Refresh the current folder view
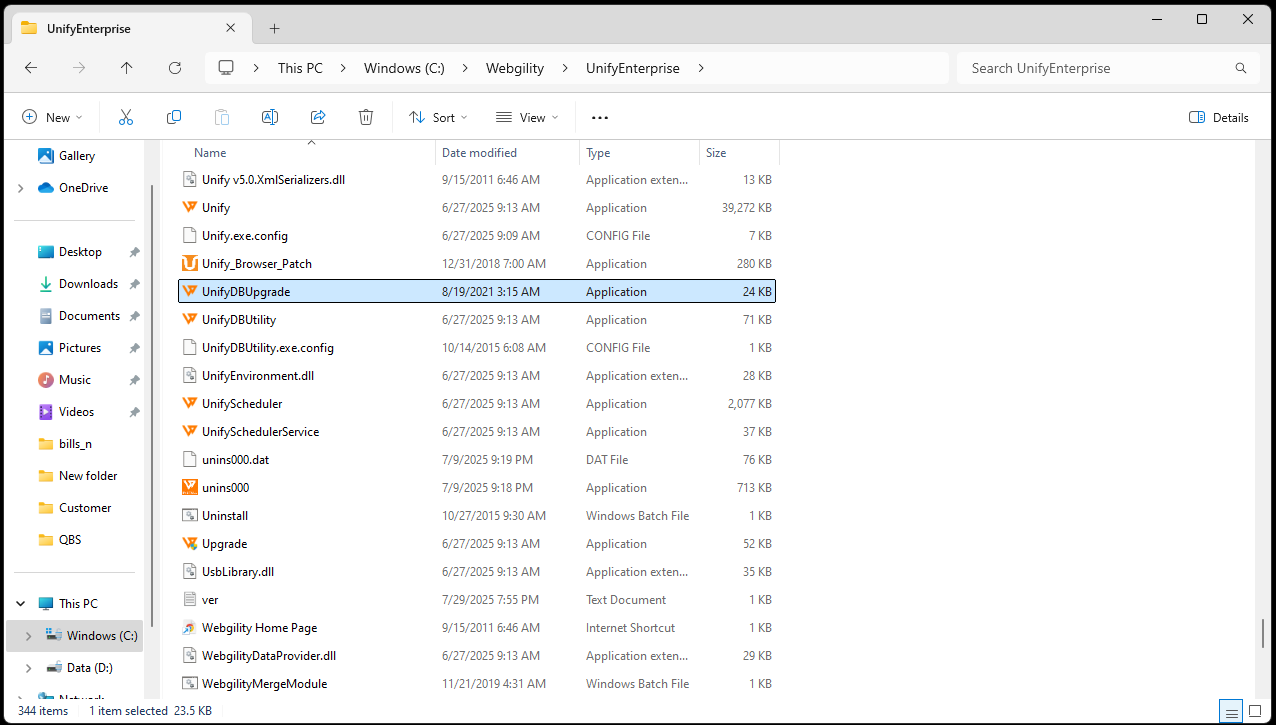 point(175,68)
